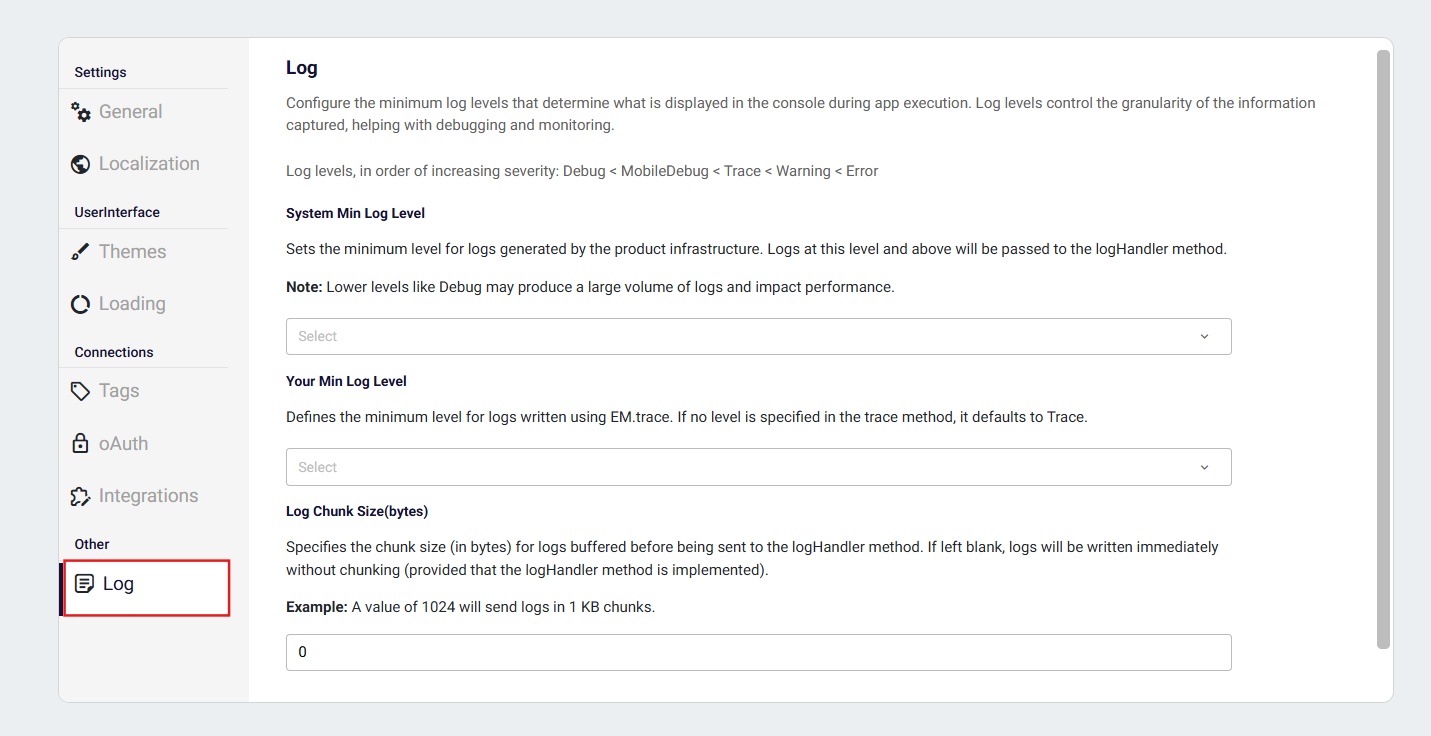Click the vertical scrollbar on the right
Screen dimensions: 1431x736
click(1383, 350)
